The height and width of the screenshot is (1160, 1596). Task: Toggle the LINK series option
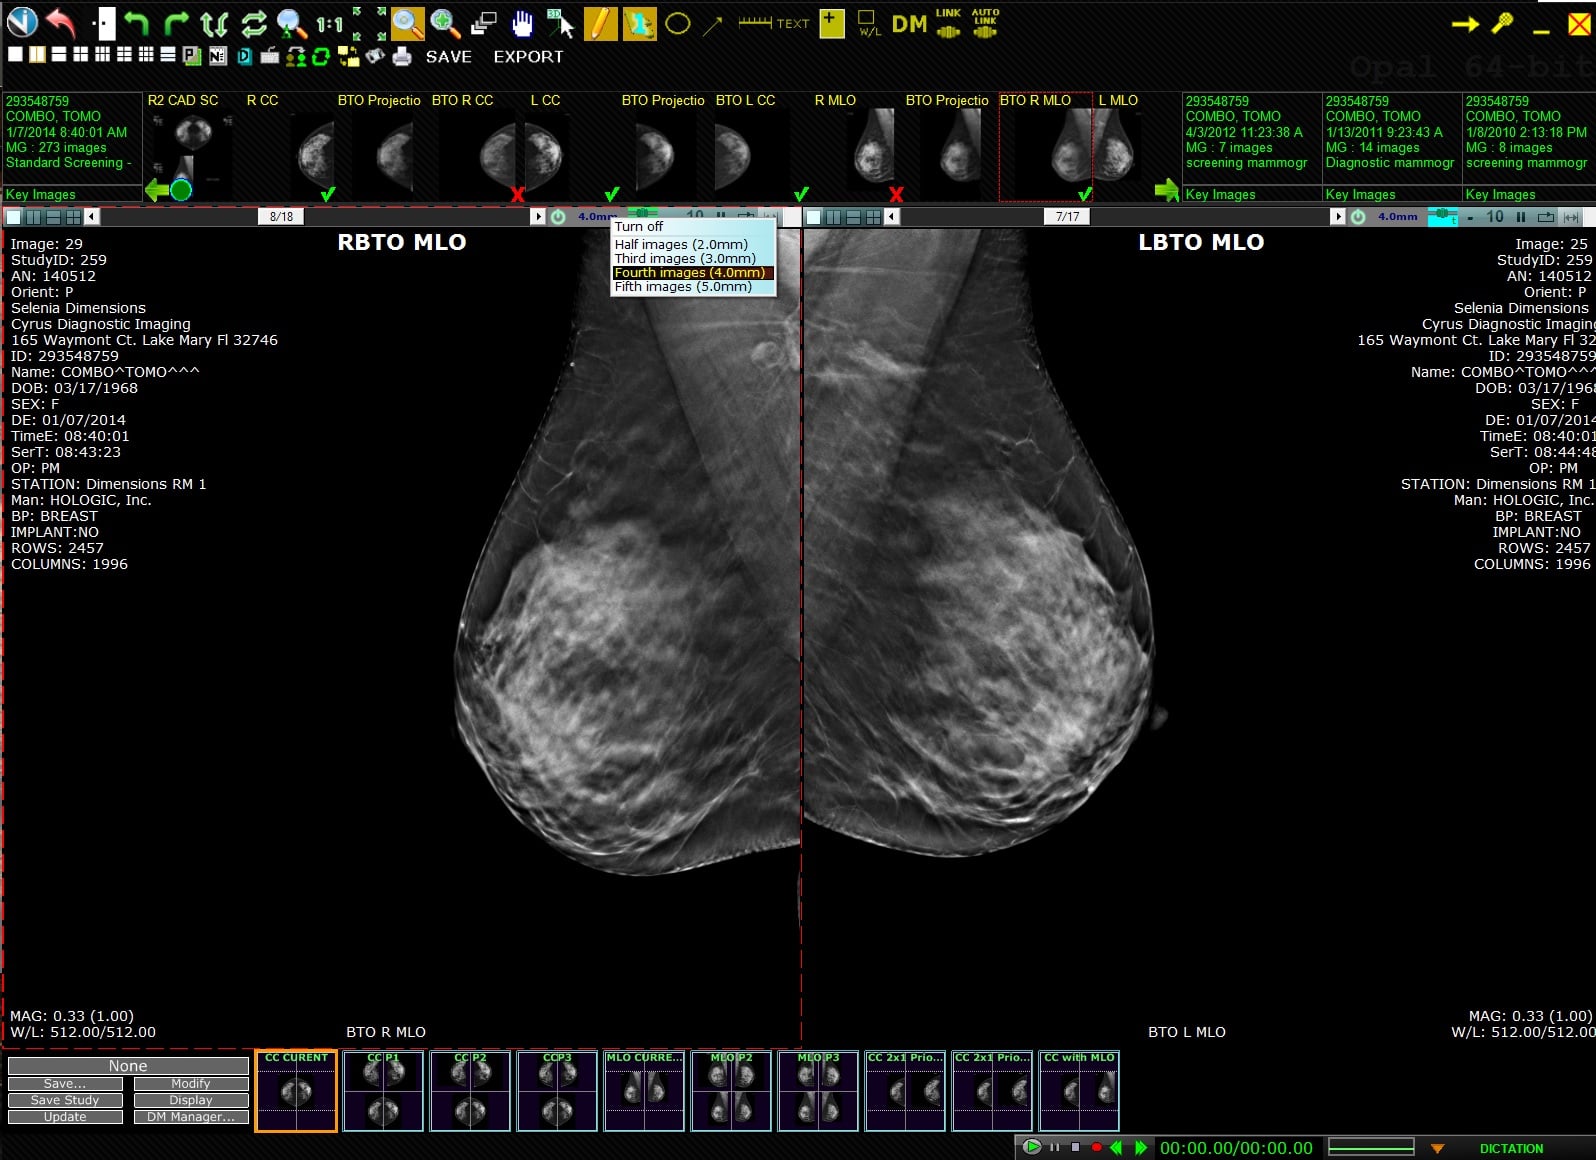click(x=948, y=23)
